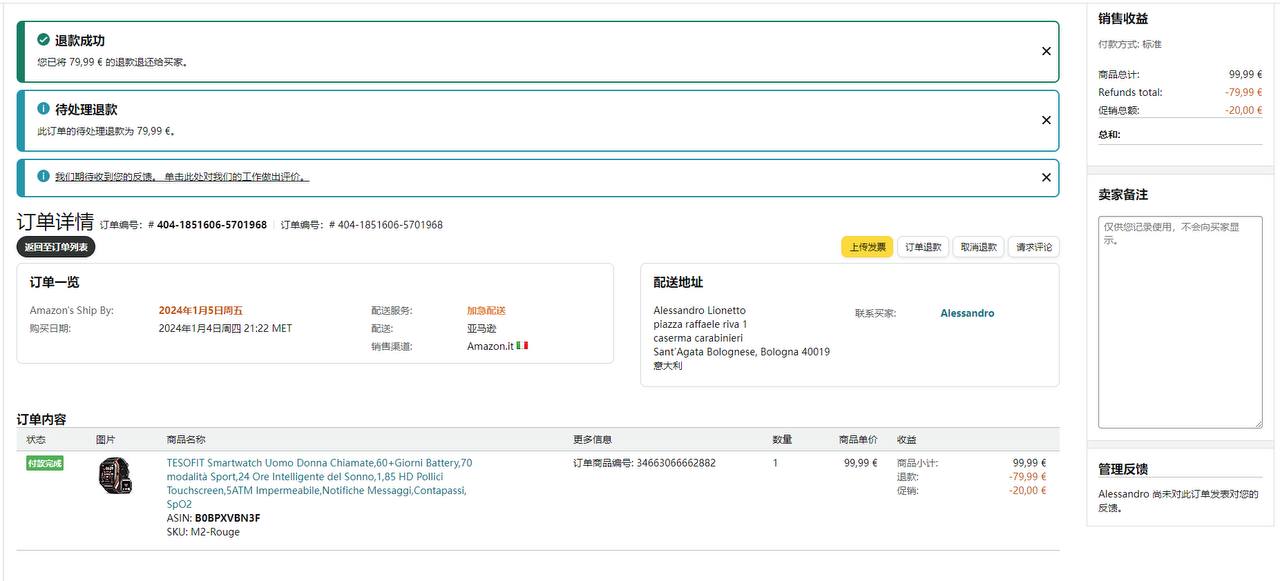Click the ASIN B0BPXVBN3F text
This screenshot has width=1280, height=581.
227,518
